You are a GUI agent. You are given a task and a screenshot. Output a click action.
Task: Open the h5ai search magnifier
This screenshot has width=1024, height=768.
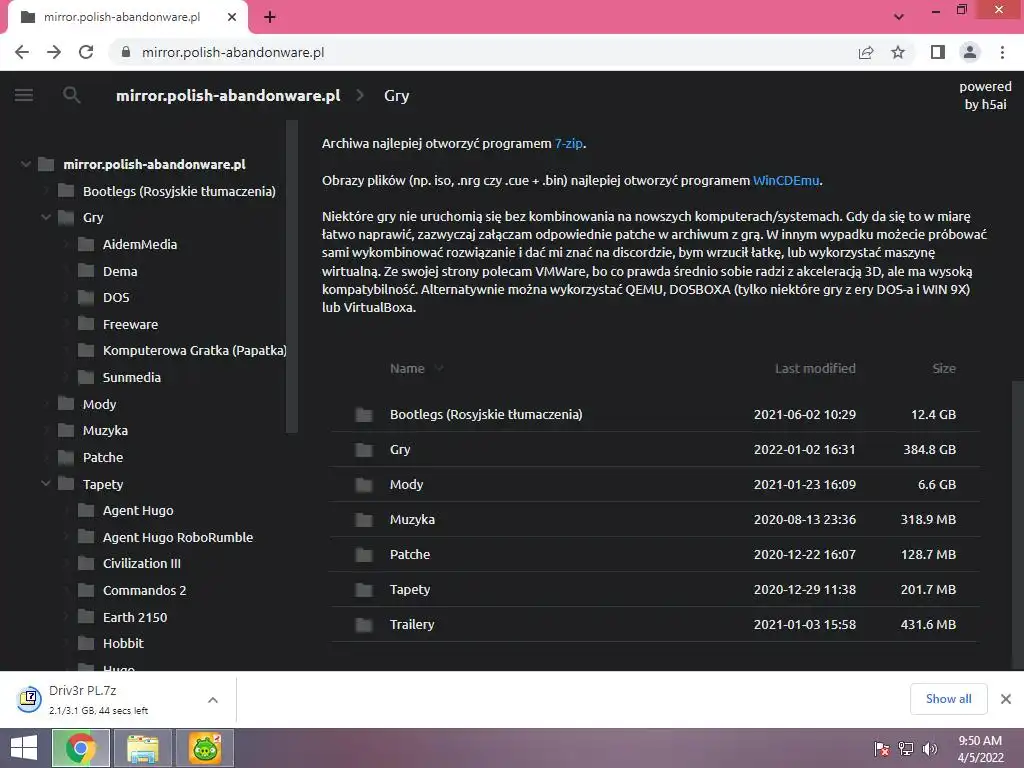[72, 95]
